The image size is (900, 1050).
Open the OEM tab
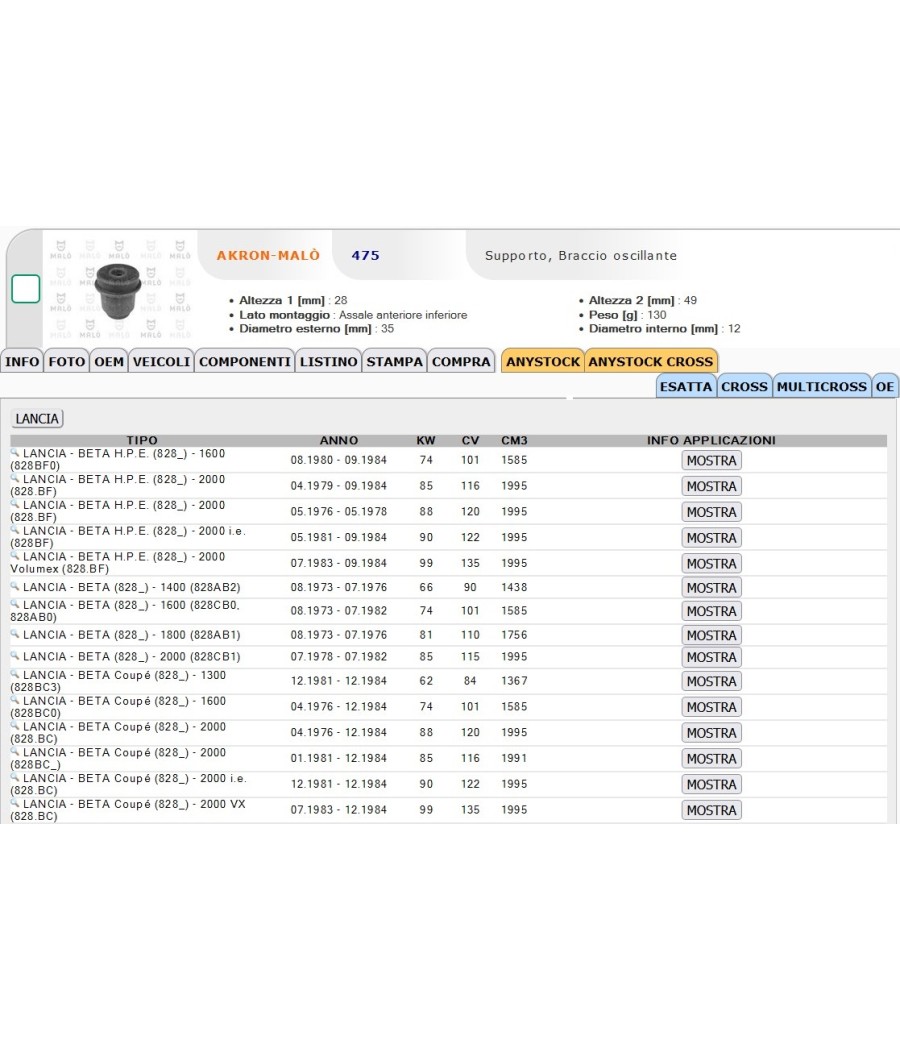[108, 362]
